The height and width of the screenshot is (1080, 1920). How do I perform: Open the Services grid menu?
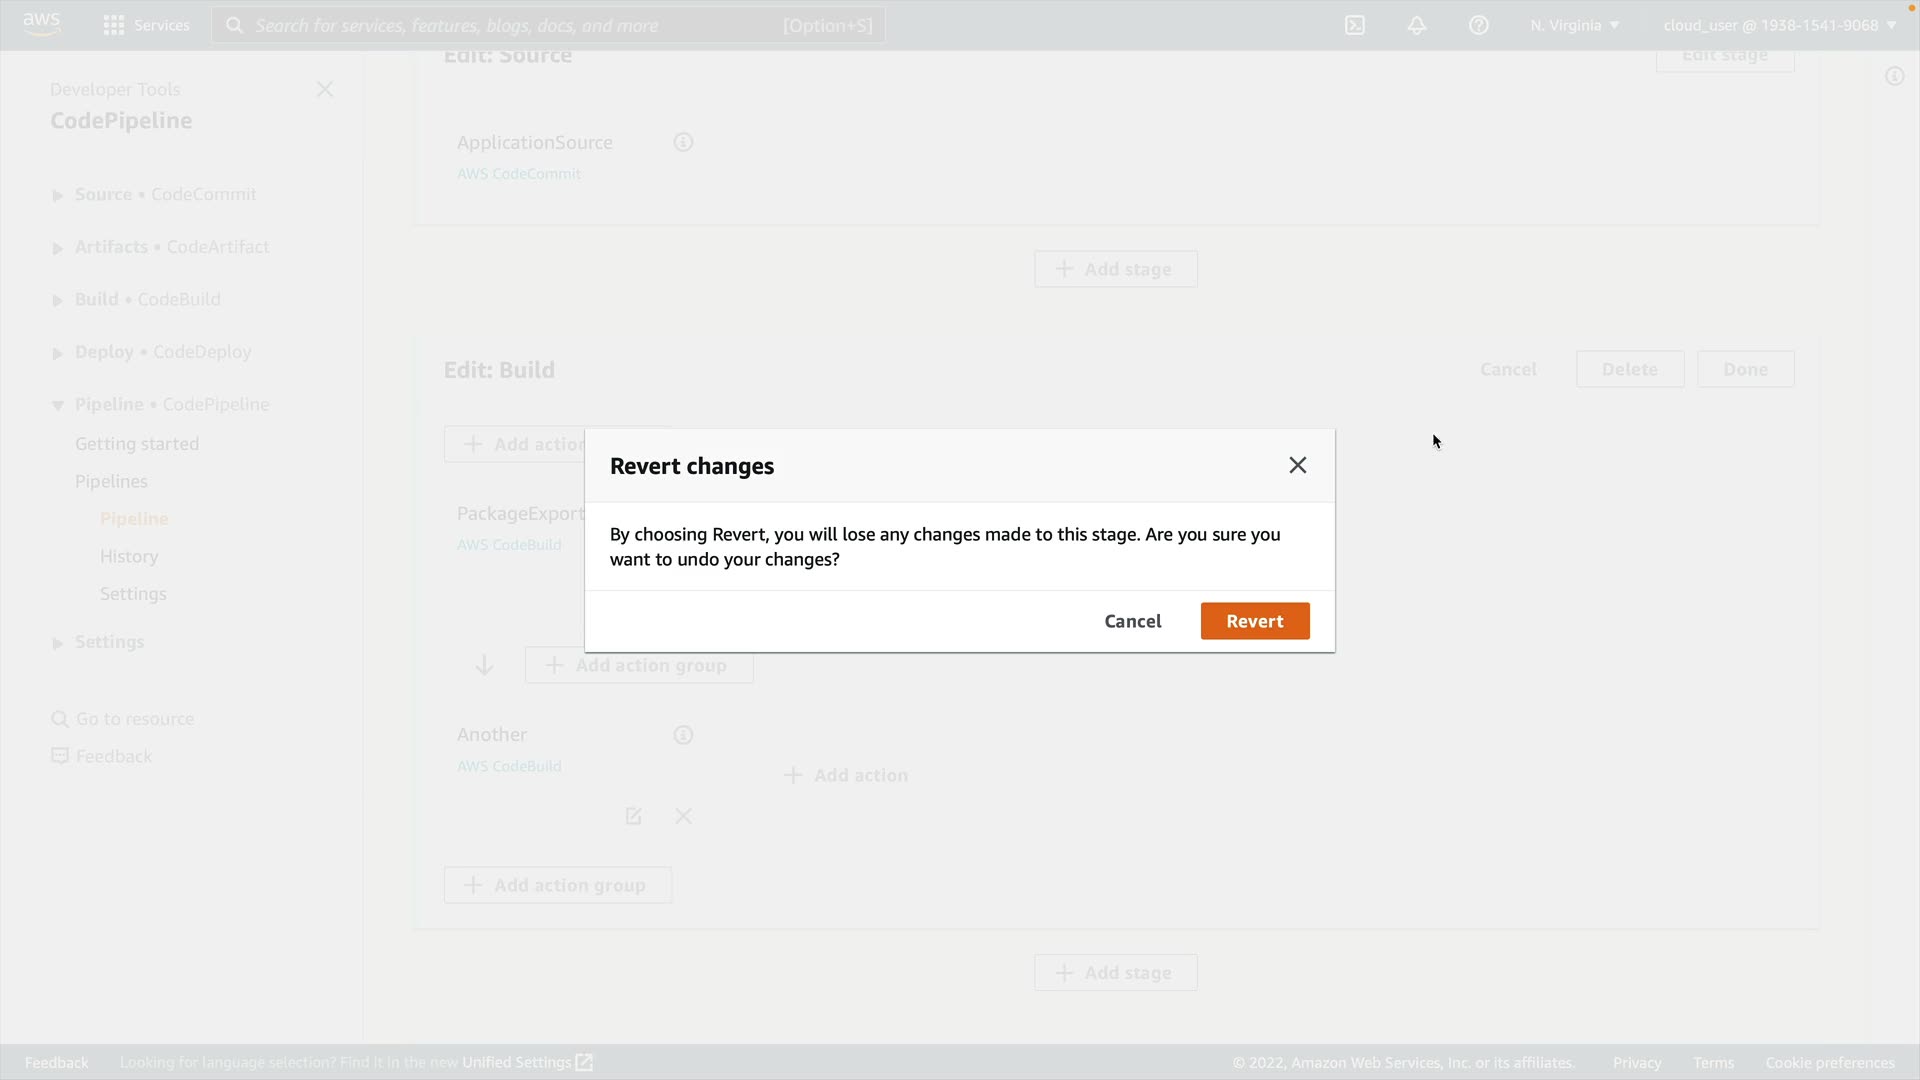pos(114,25)
